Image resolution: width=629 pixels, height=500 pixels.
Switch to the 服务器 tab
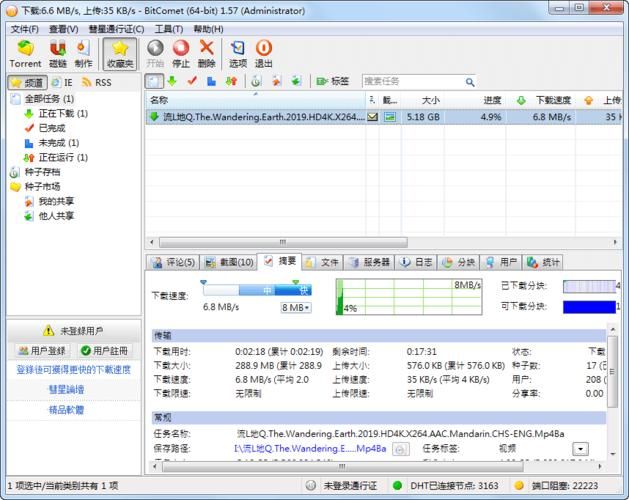coord(369,262)
